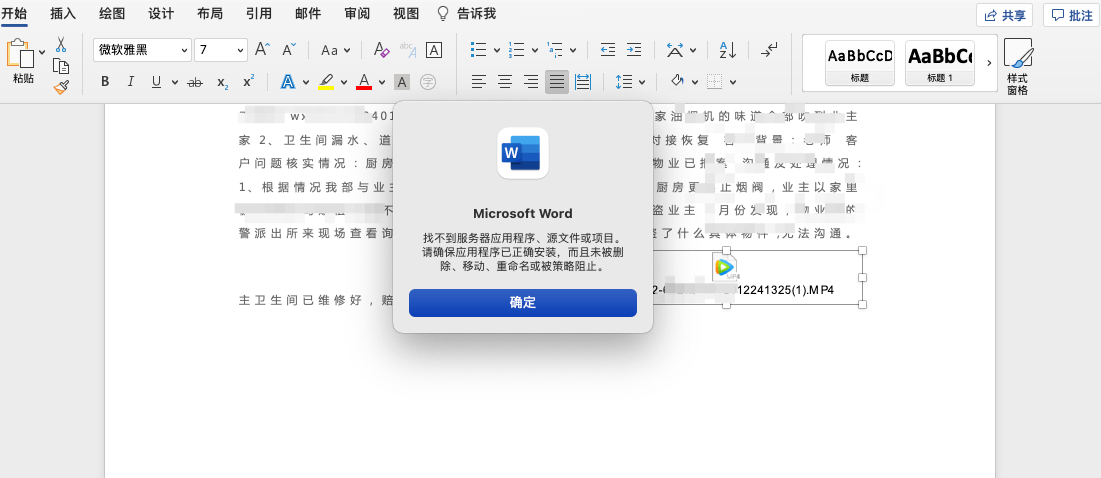This screenshot has width=1101, height=478.
Task: Click the bullet list icon
Action: coord(479,50)
